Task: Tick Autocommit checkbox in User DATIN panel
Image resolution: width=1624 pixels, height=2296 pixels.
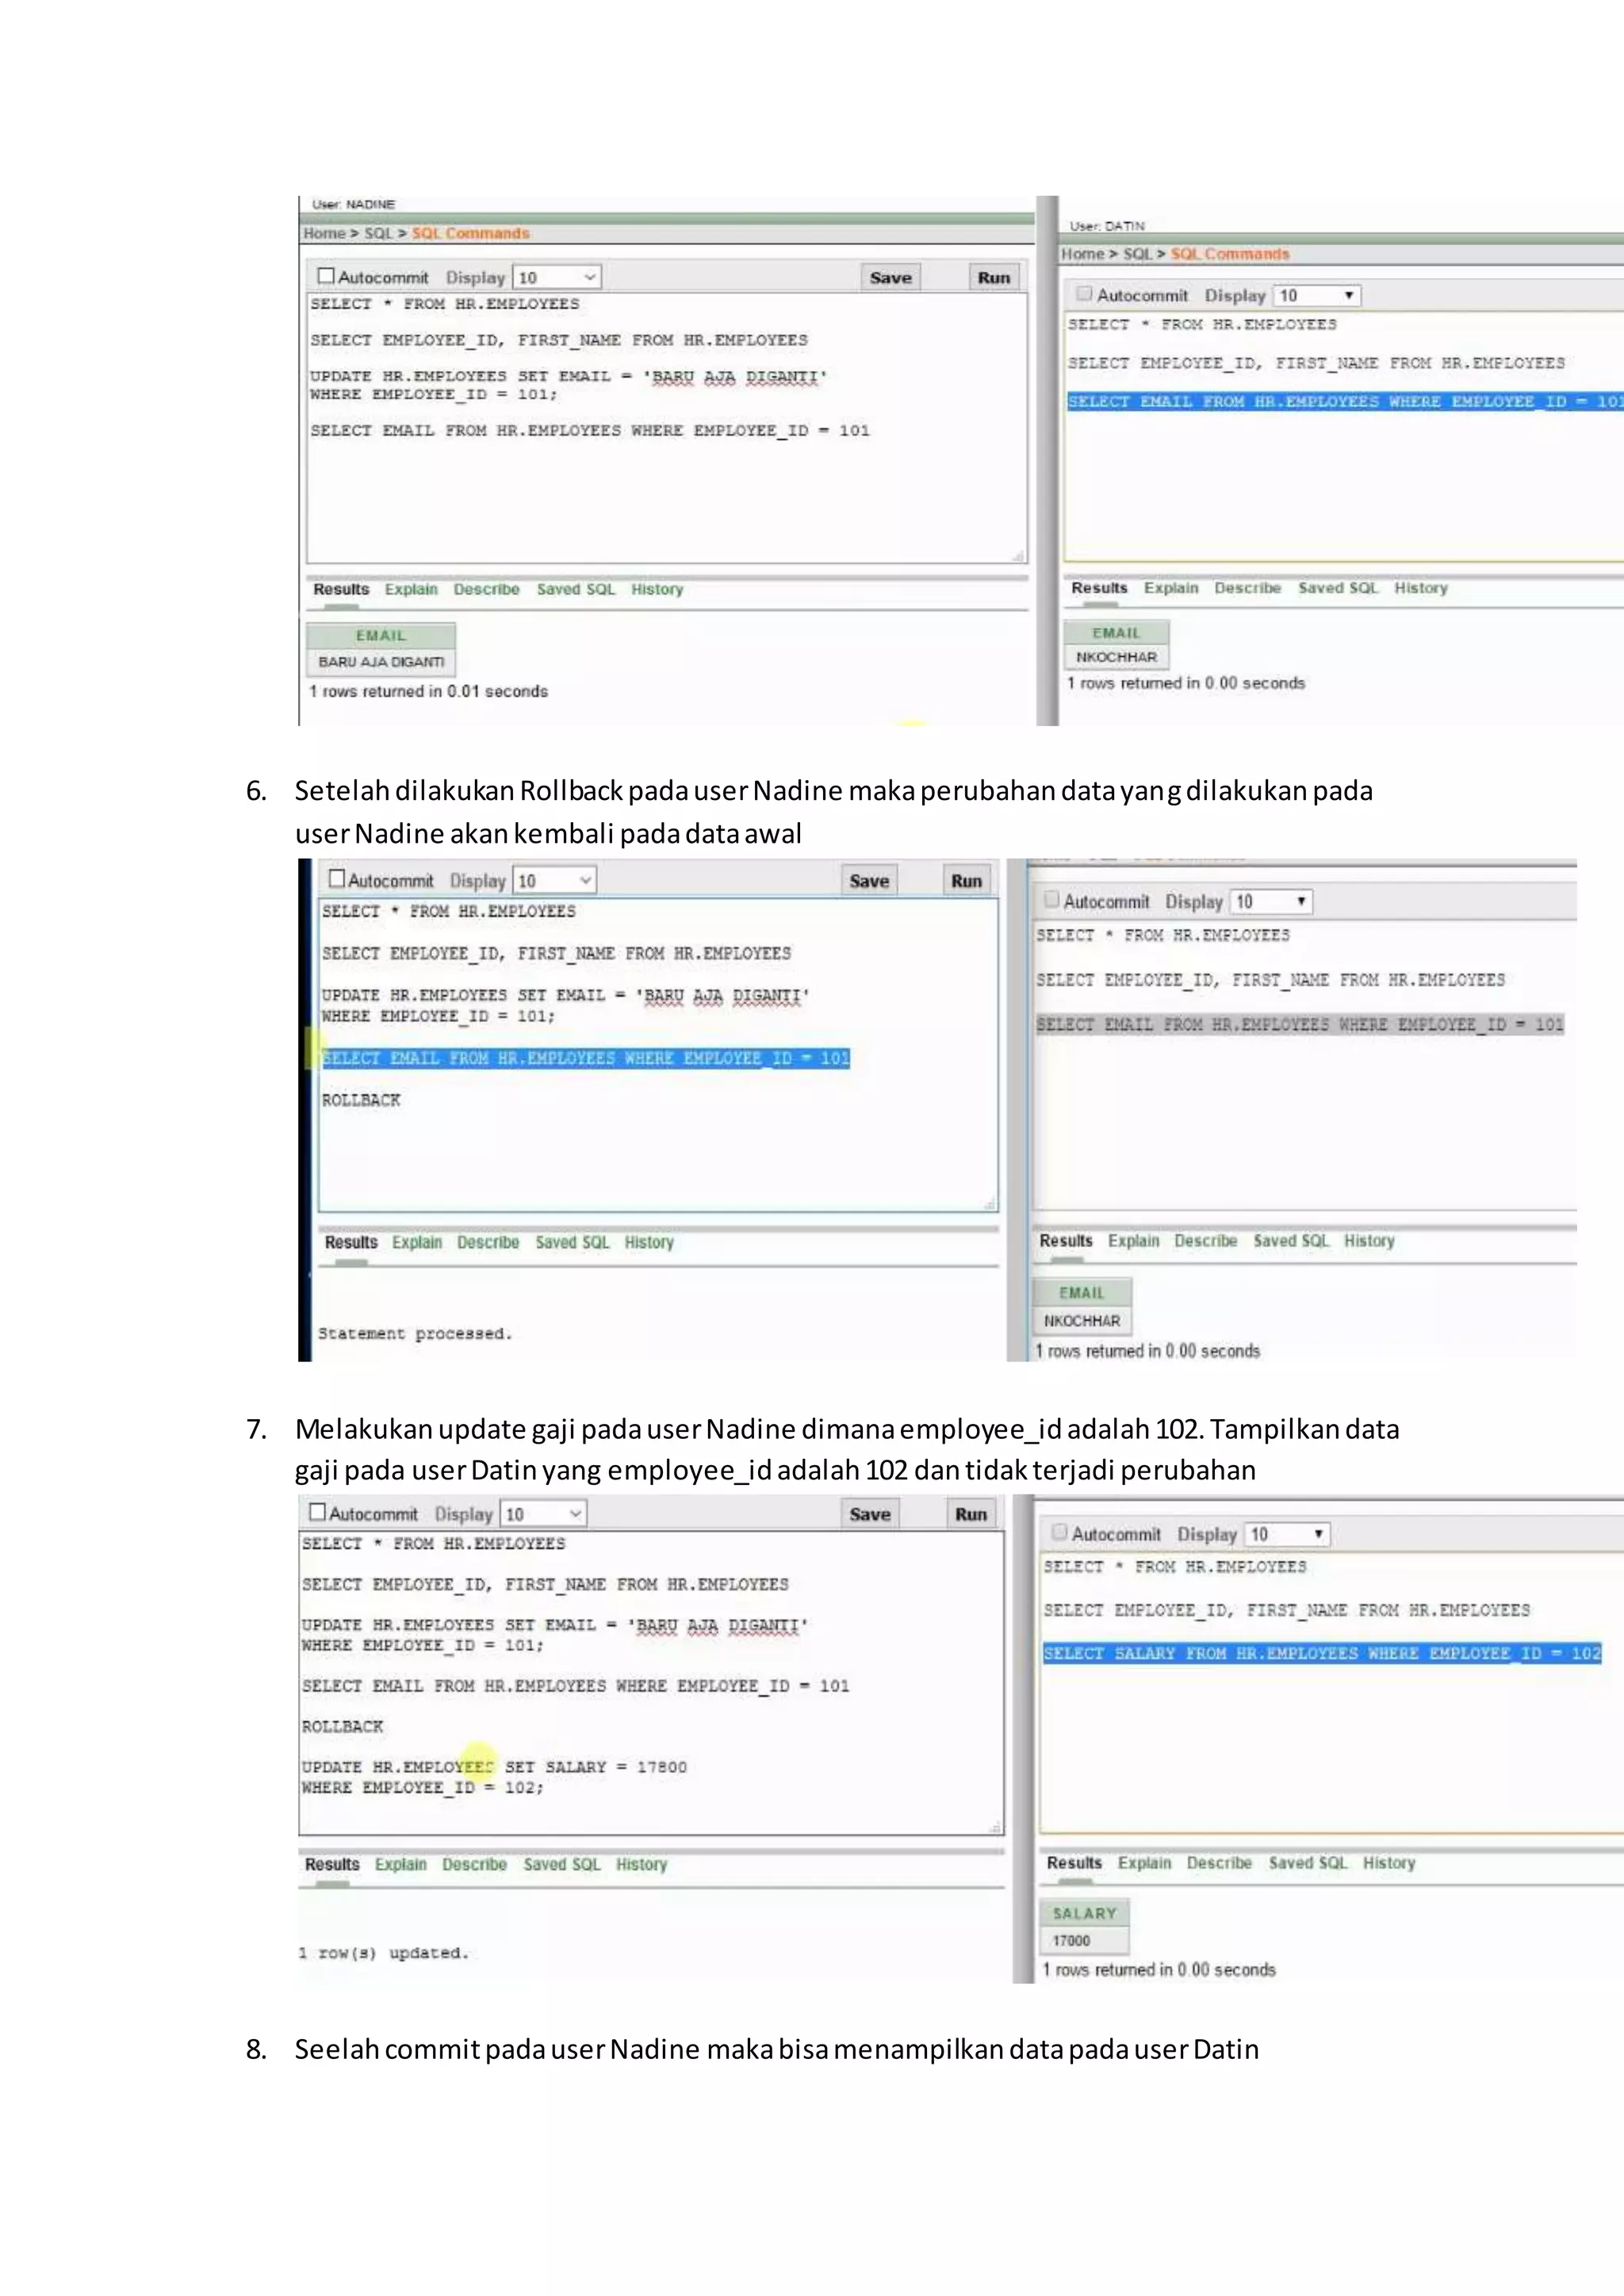Action: [1084, 294]
